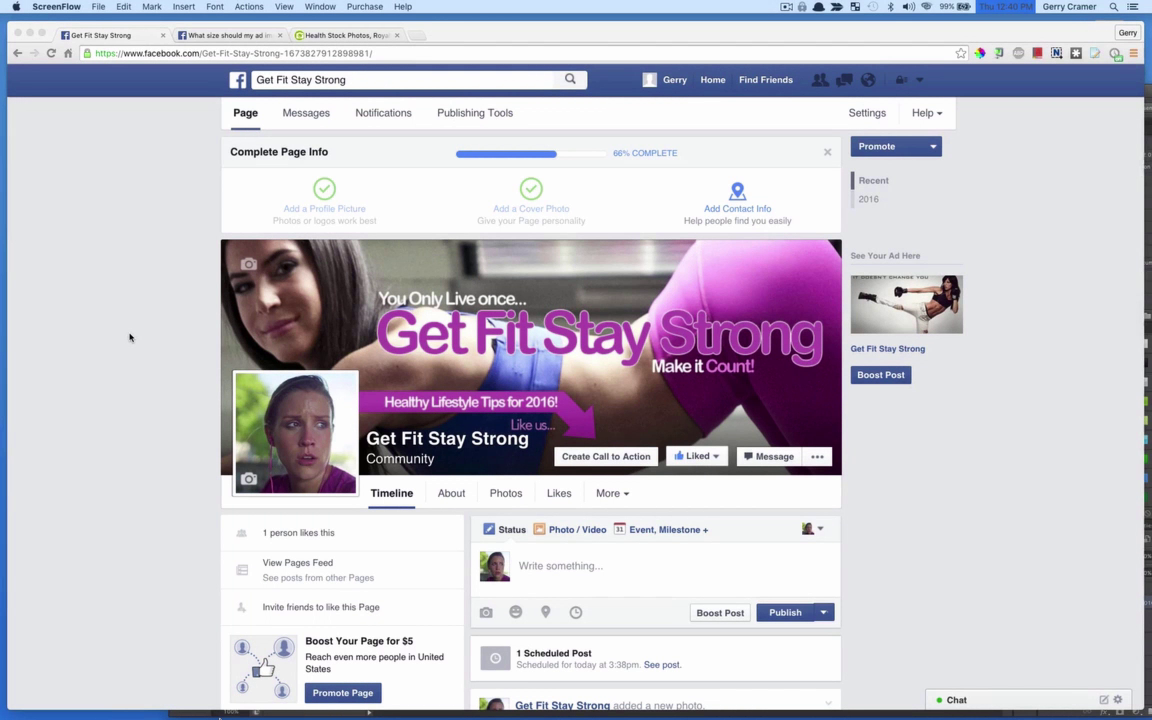Click the Create Call to Action button

point(606,456)
